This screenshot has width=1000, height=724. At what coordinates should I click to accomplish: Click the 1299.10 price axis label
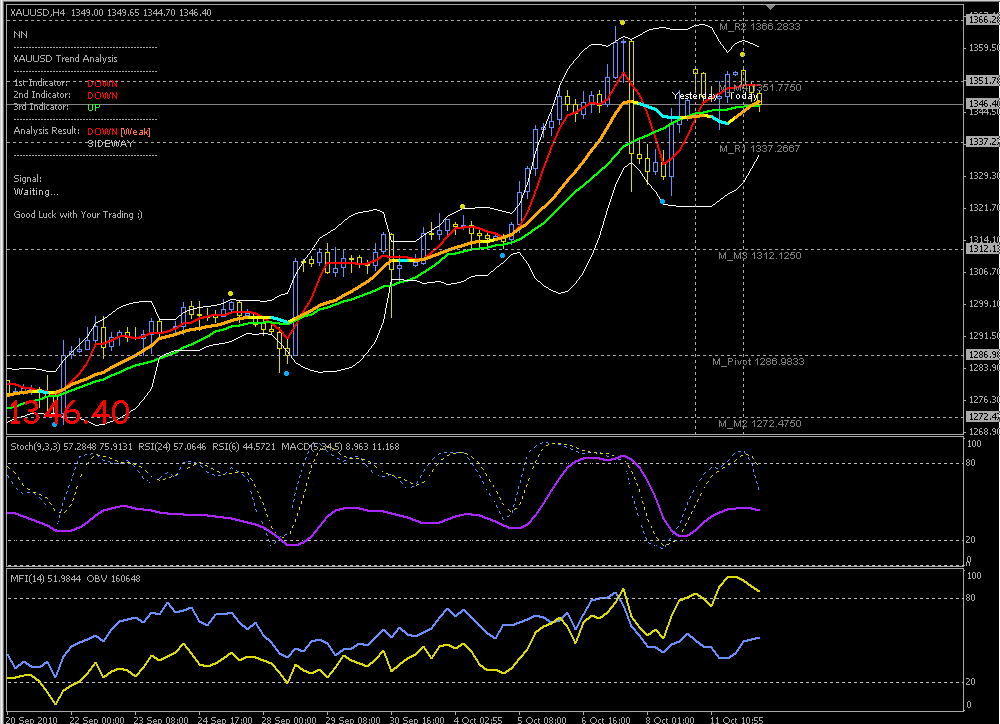point(983,304)
